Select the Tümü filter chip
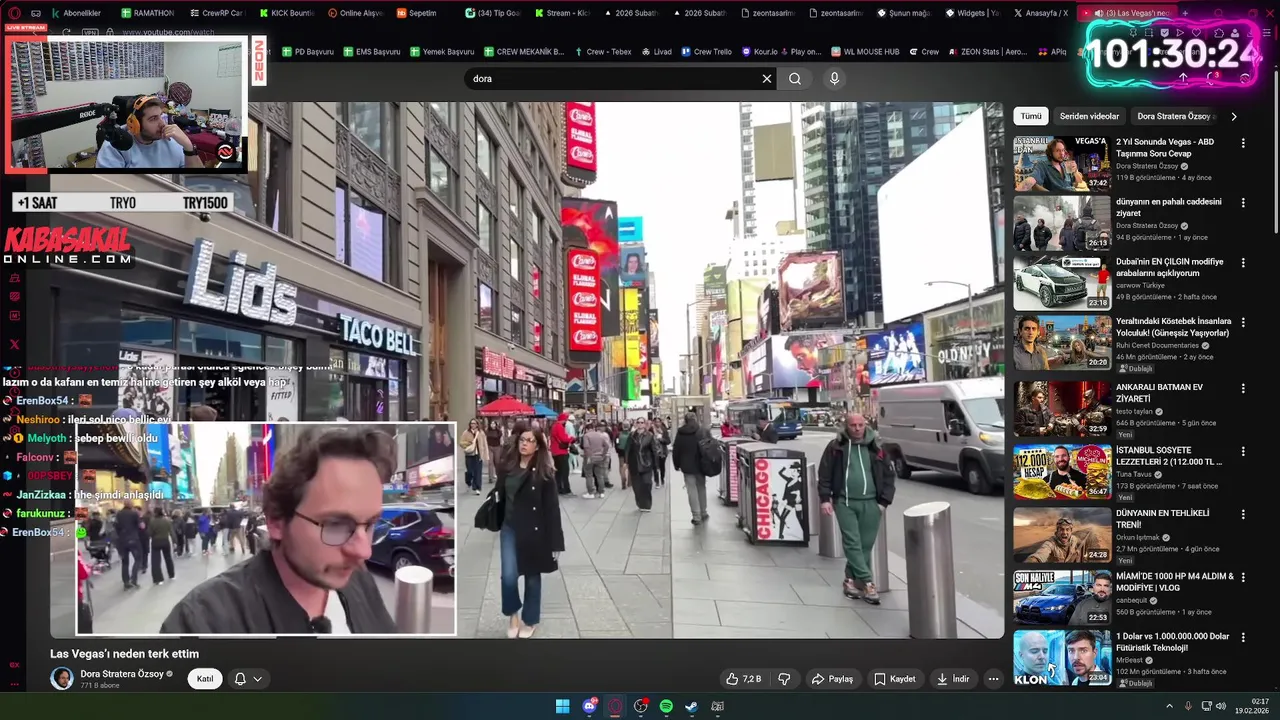Screen dimensions: 1280x720 coord(1031,116)
